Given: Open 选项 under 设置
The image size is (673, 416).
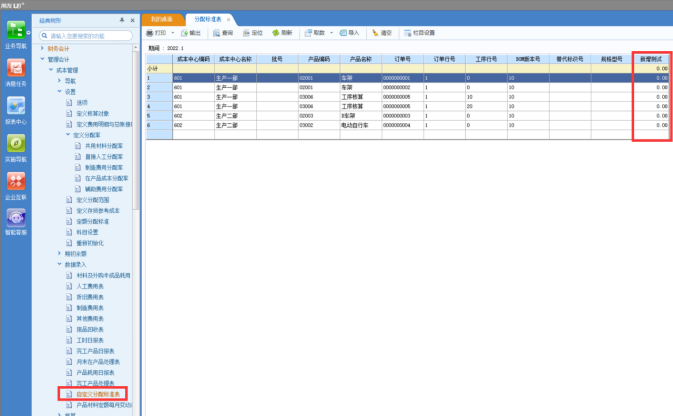Looking at the screenshot, I should point(82,103).
